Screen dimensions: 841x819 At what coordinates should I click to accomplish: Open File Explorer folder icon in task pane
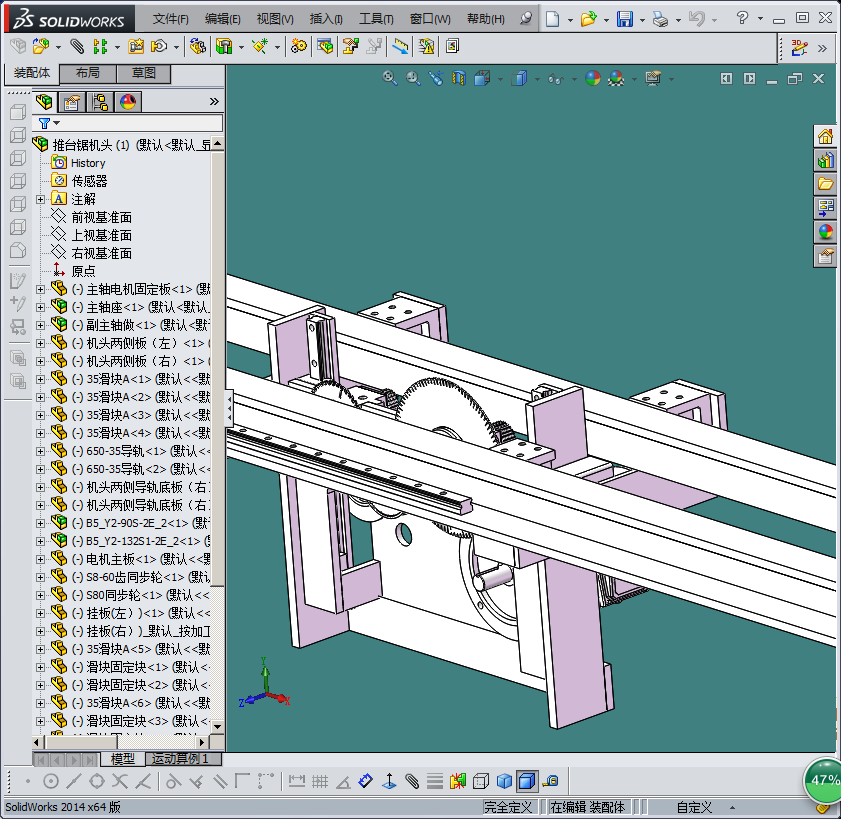pos(825,184)
